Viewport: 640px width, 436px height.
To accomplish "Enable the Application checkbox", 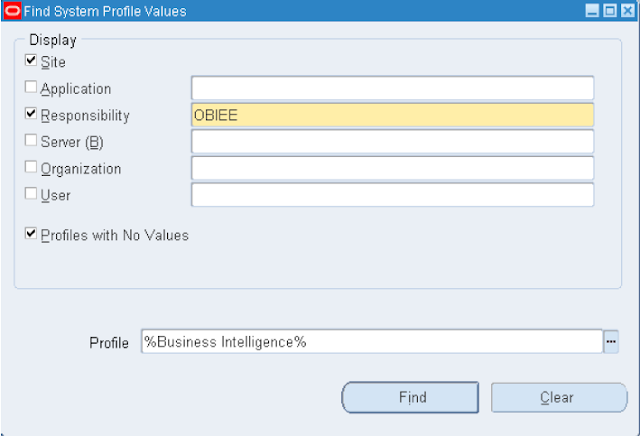I will [x=31, y=88].
